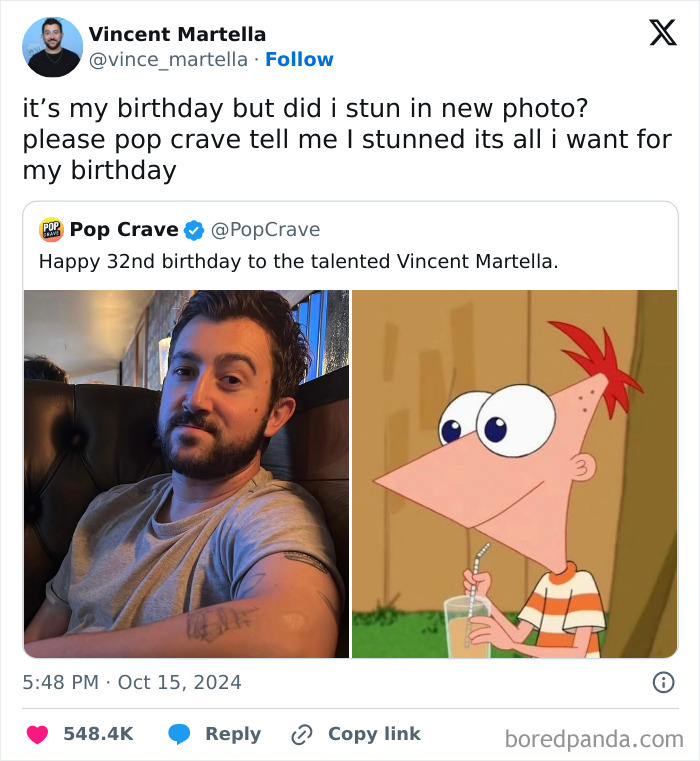This screenshot has height=761, width=700.
Task: Like the tweet with the heart icon
Action: 37,734
